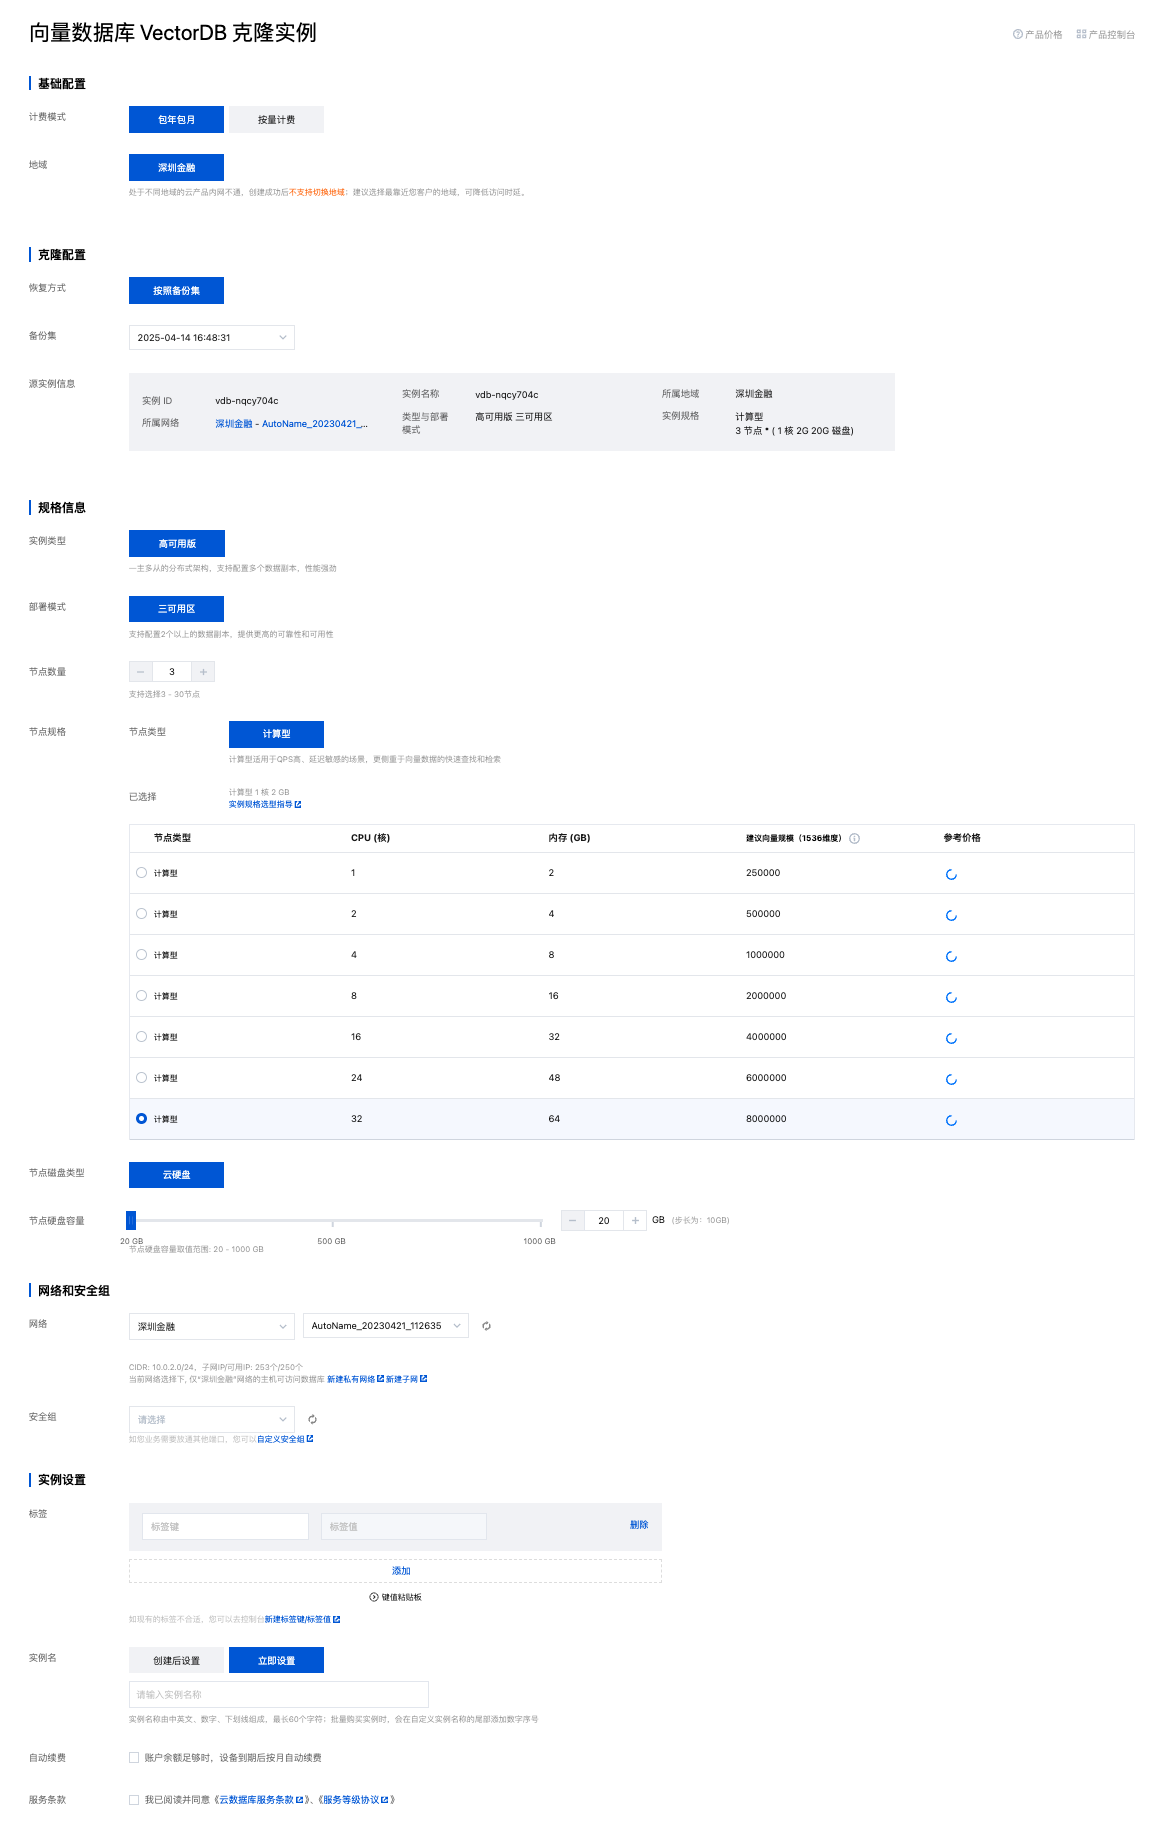This screenshot has height=1822, width=1154.
Task: Decrease 节点数量 with the minus button
Action: coord(141,672)
